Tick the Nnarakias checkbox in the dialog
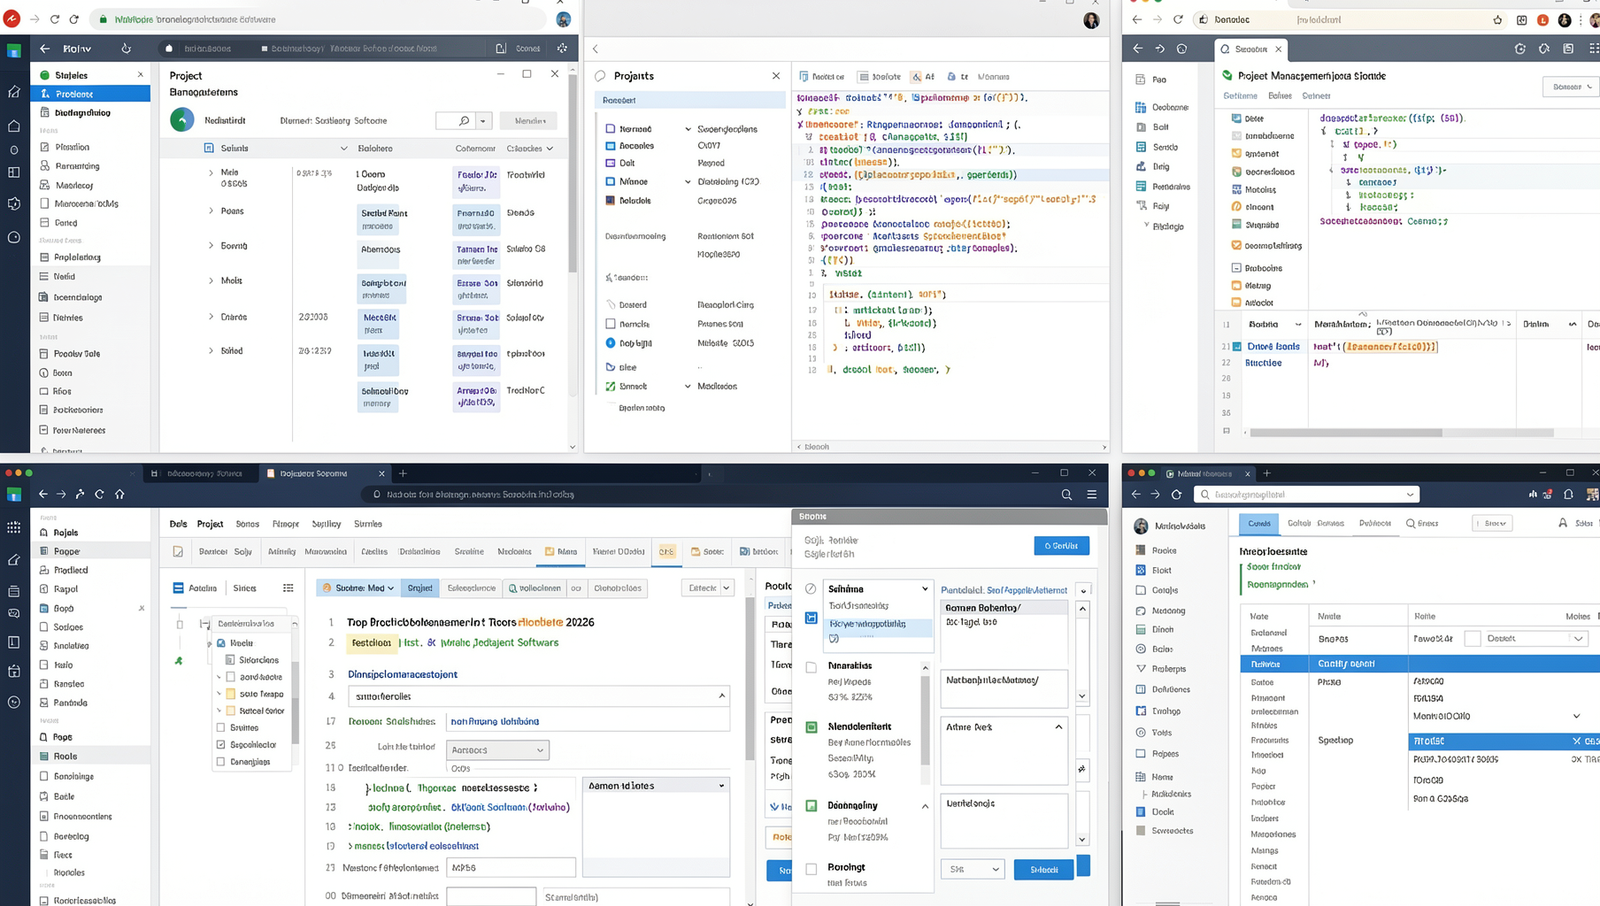Image resolution: width=1600 pixels, height=906 pixels. [x=811, y=667]
